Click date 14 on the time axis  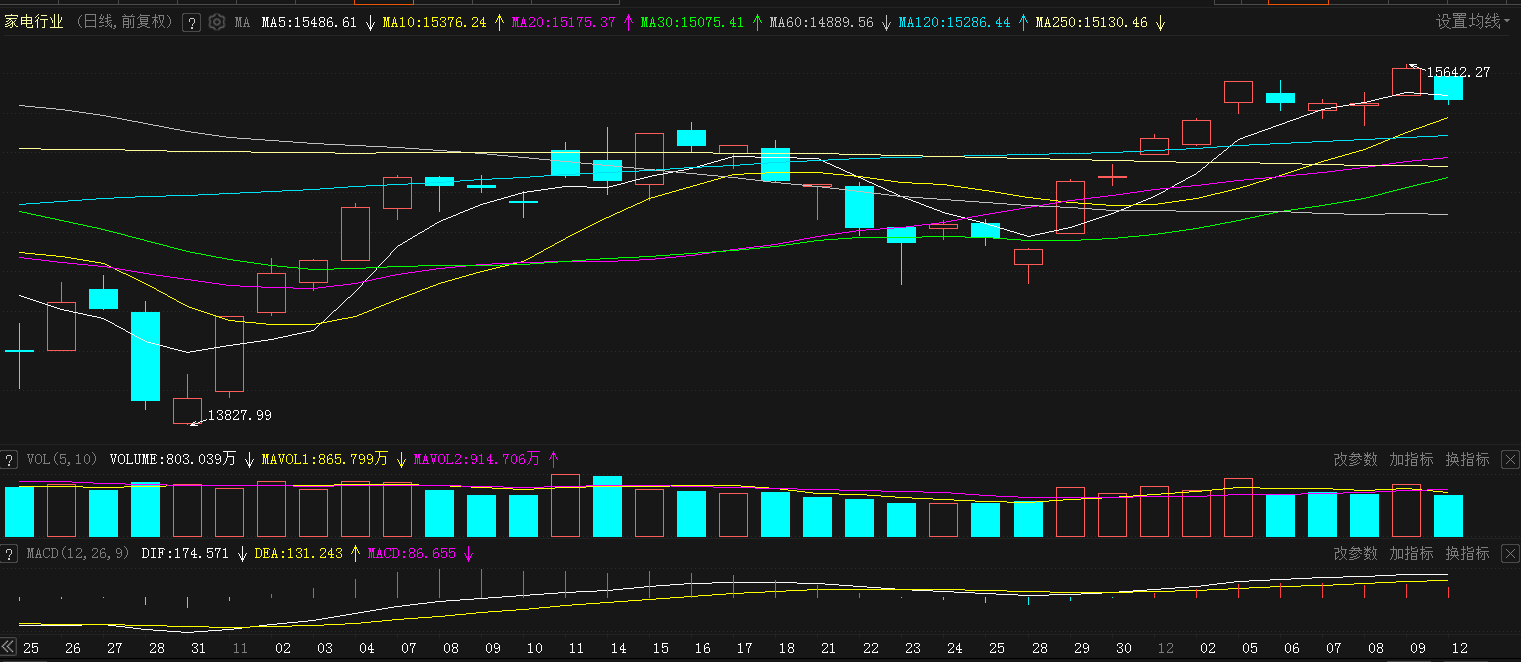pyautogui.click(x=618, y=648)
